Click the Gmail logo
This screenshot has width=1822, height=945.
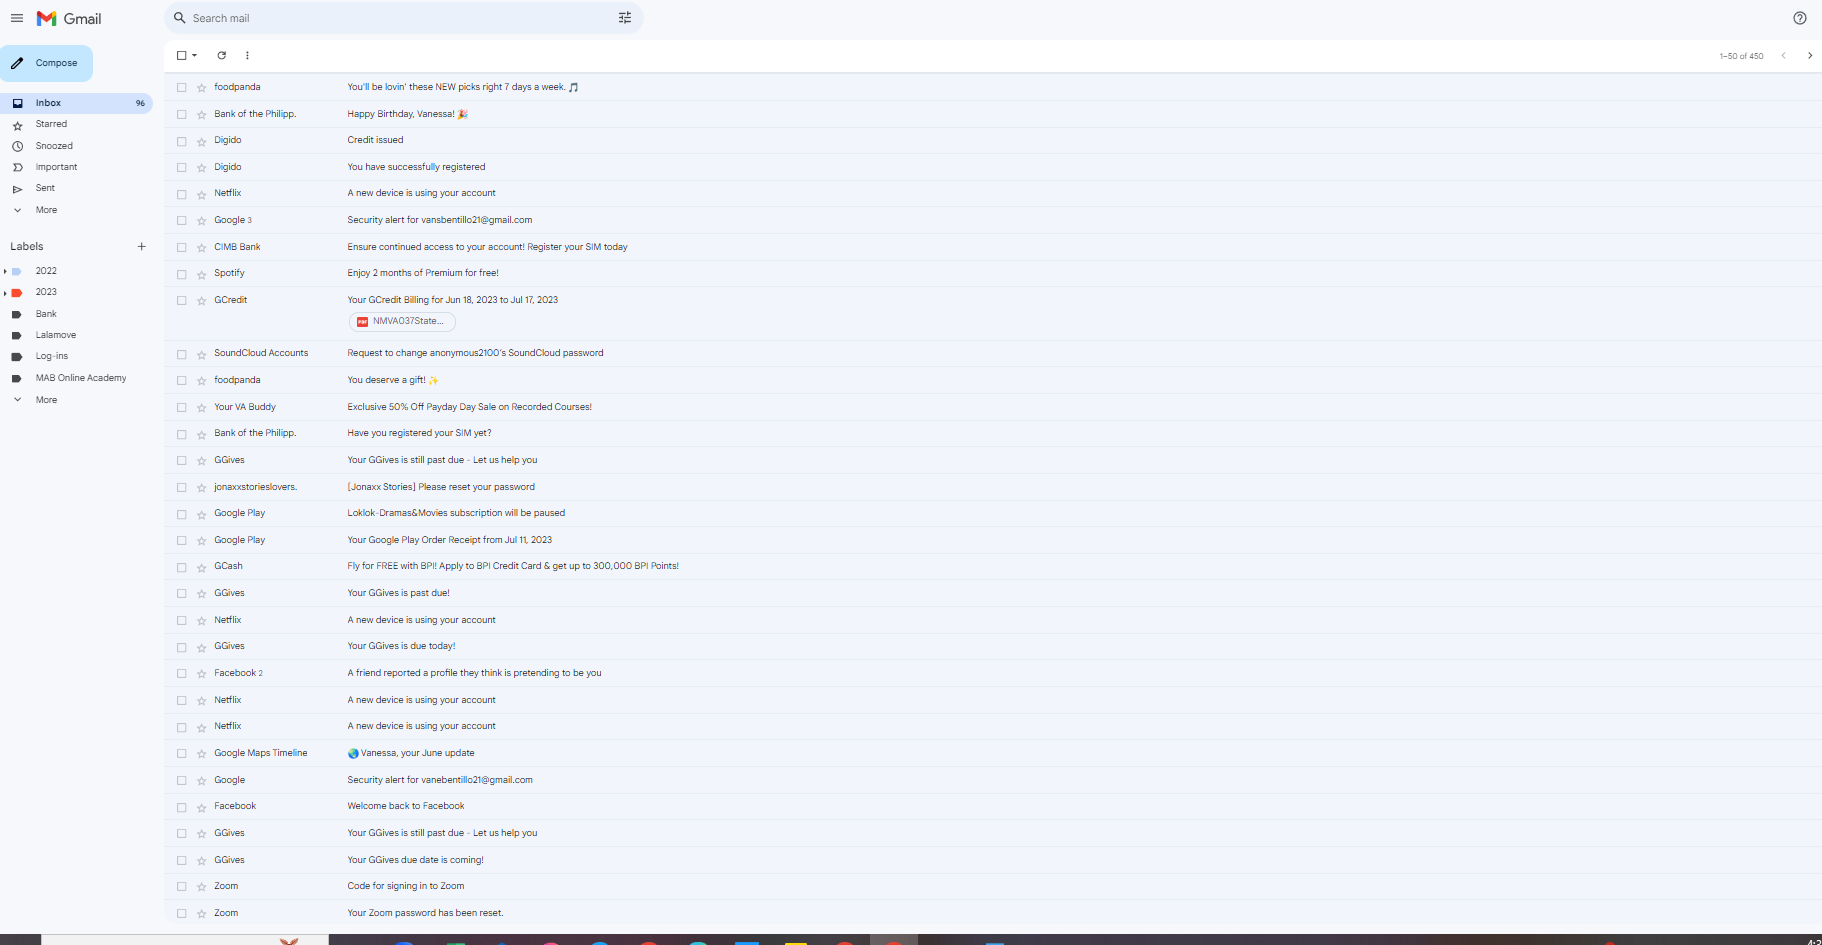pyautogui.click(x=68, y=18)
